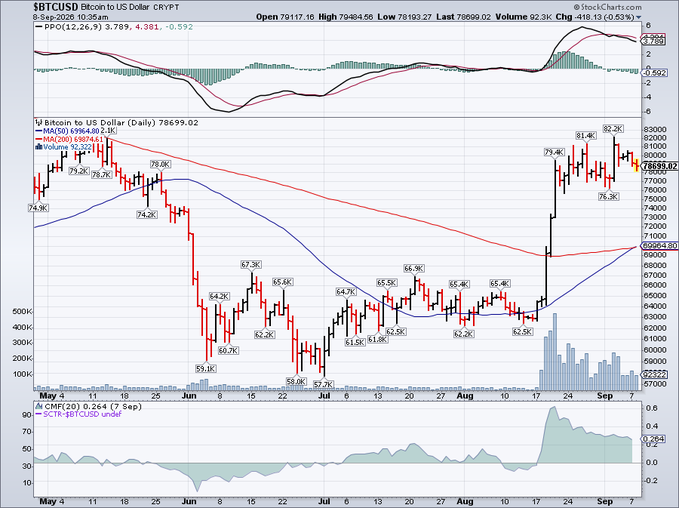Click the red MA(200) line swatch in legend
The height and width of the screenshot is (508, 679).
point(39,139)
